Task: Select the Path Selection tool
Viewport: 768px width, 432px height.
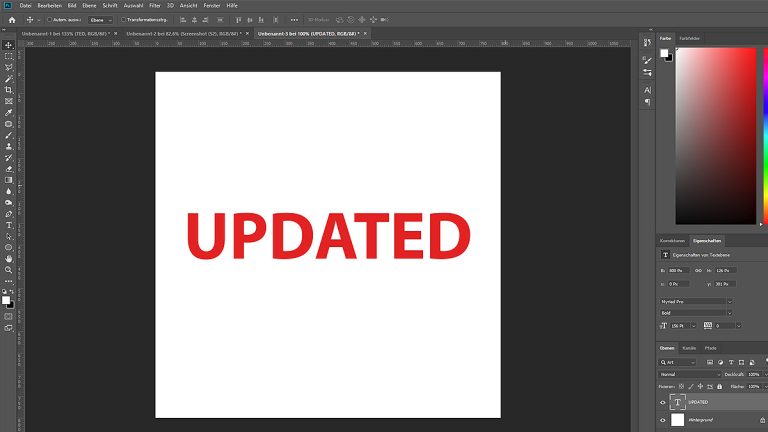Action: coord(8,237)
